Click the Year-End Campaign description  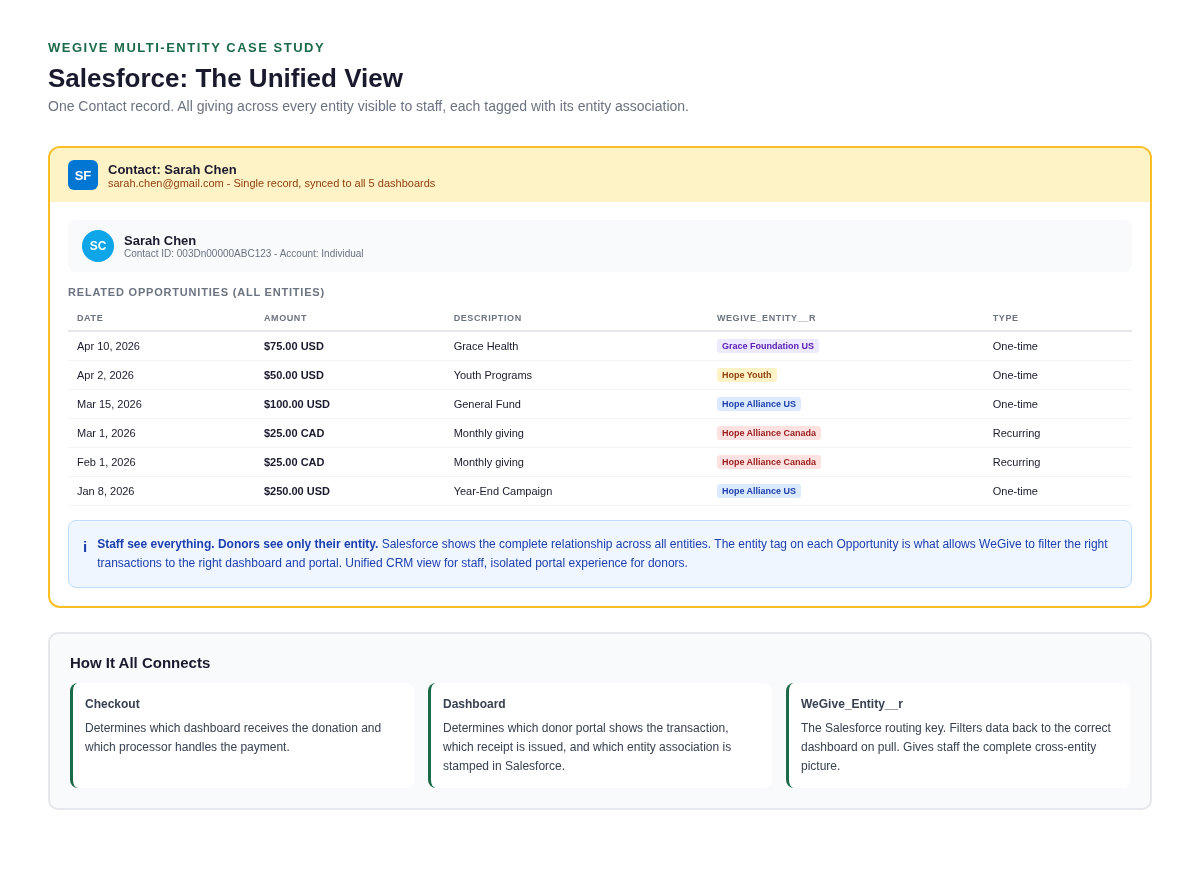coord(503,491)
